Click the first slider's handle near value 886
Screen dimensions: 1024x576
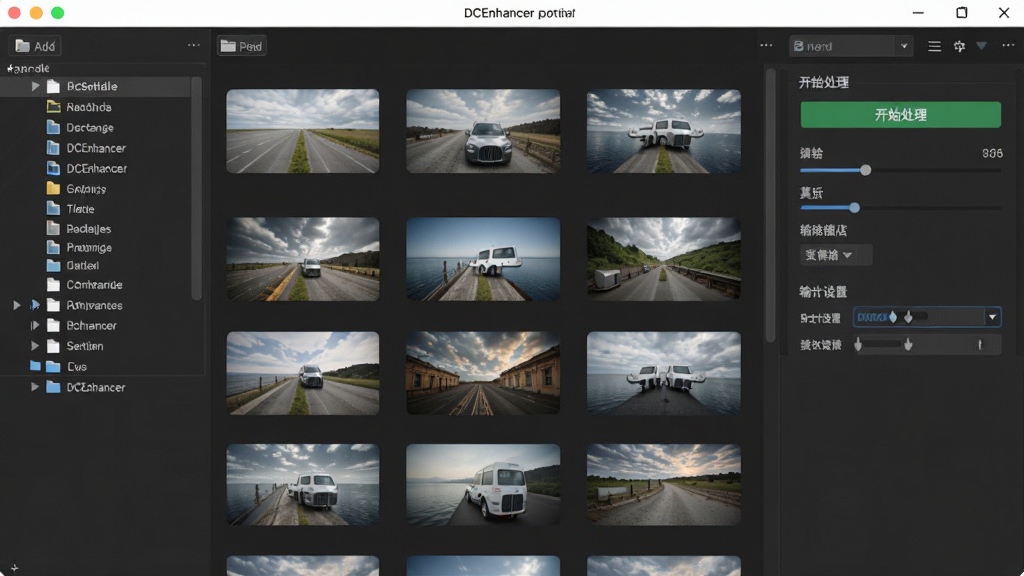click(865, 170)
